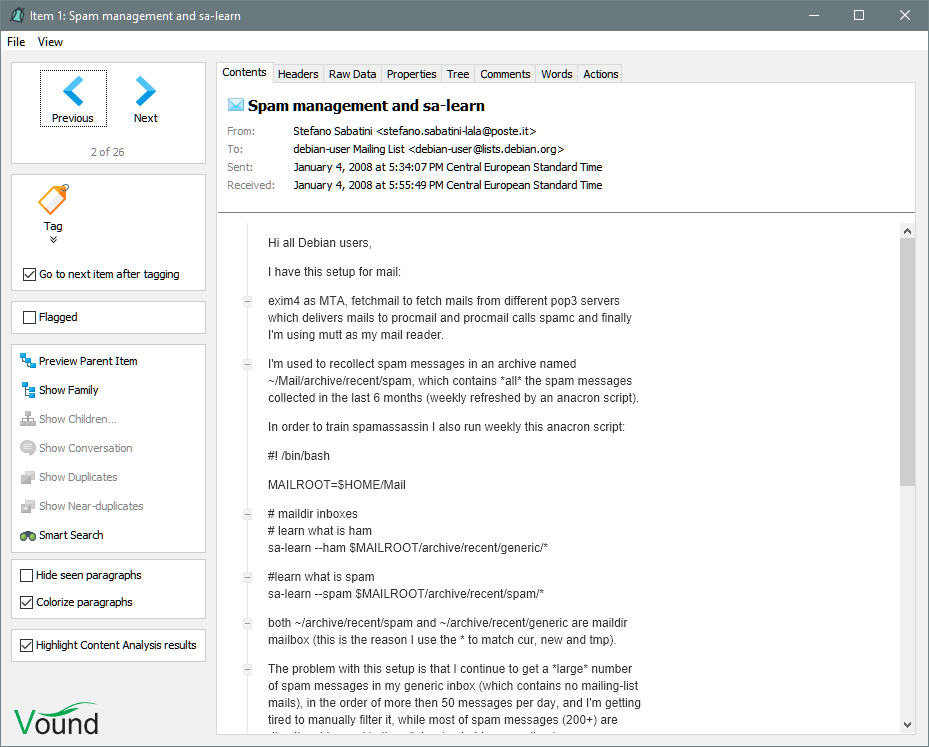Open the Raw Data tab
The height and width of the screenshot is (747, 929).
353,74
